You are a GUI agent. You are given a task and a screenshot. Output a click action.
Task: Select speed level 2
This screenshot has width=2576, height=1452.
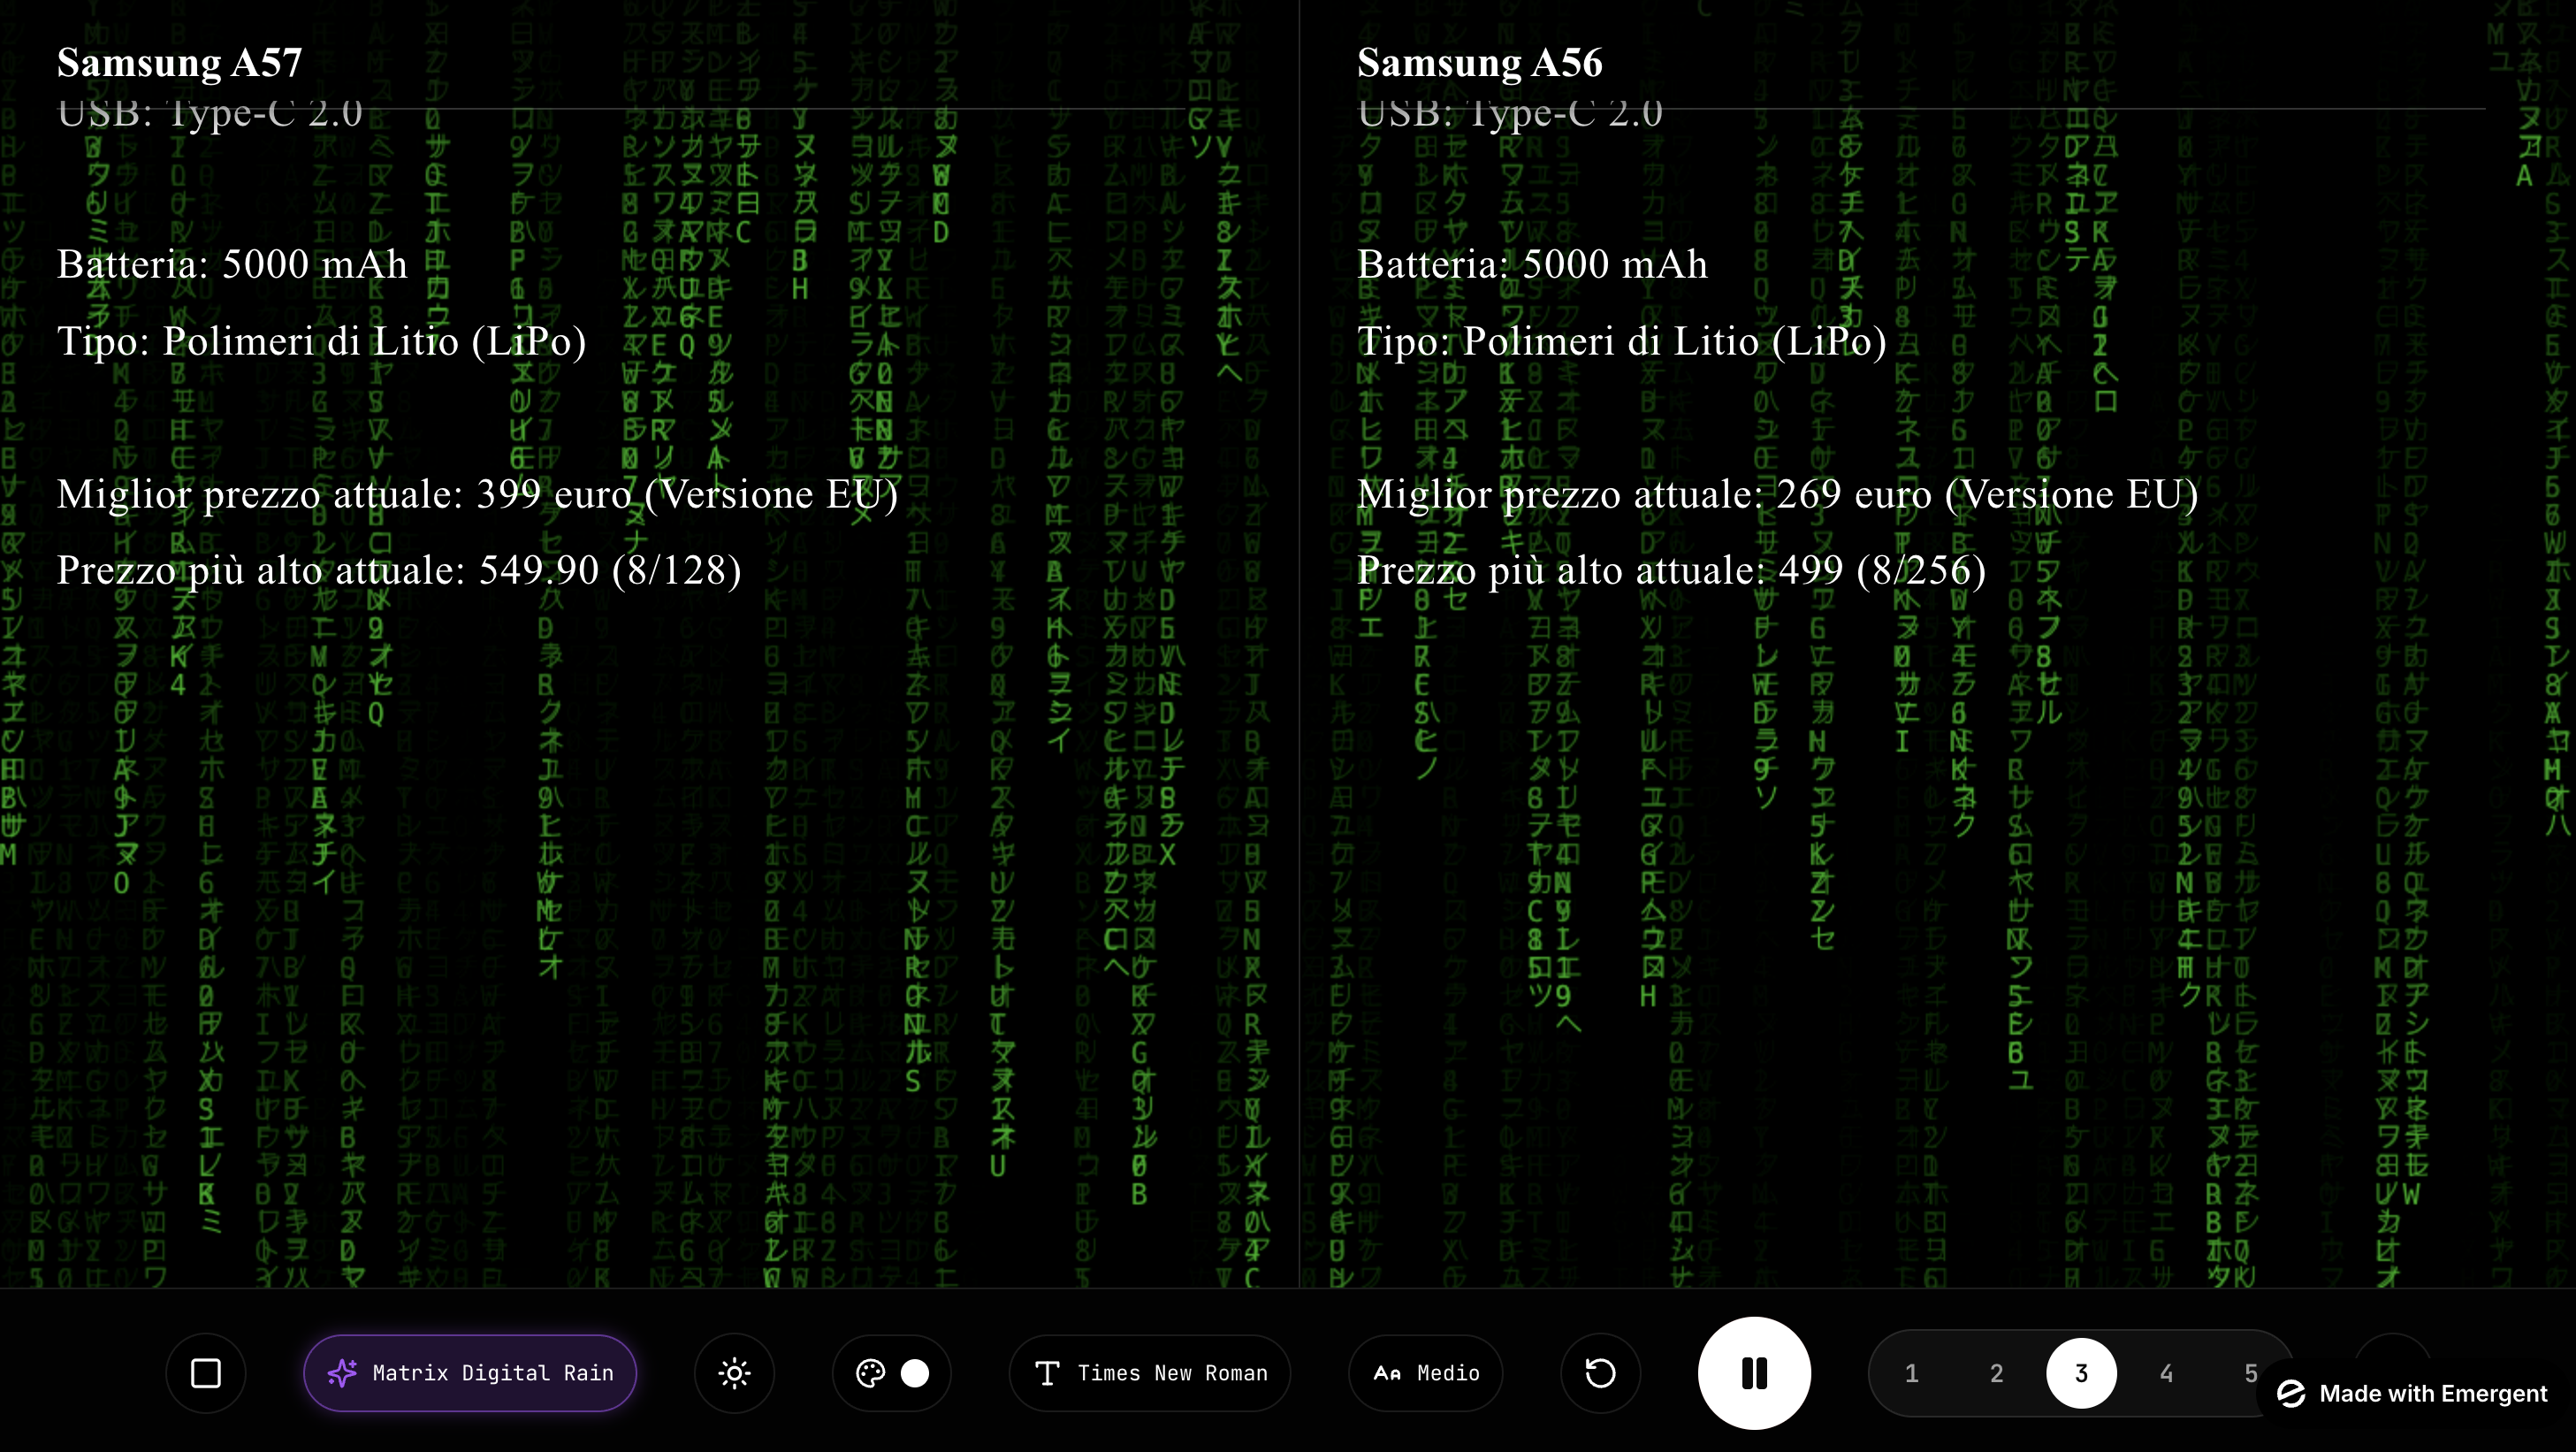[1996, 1373]
